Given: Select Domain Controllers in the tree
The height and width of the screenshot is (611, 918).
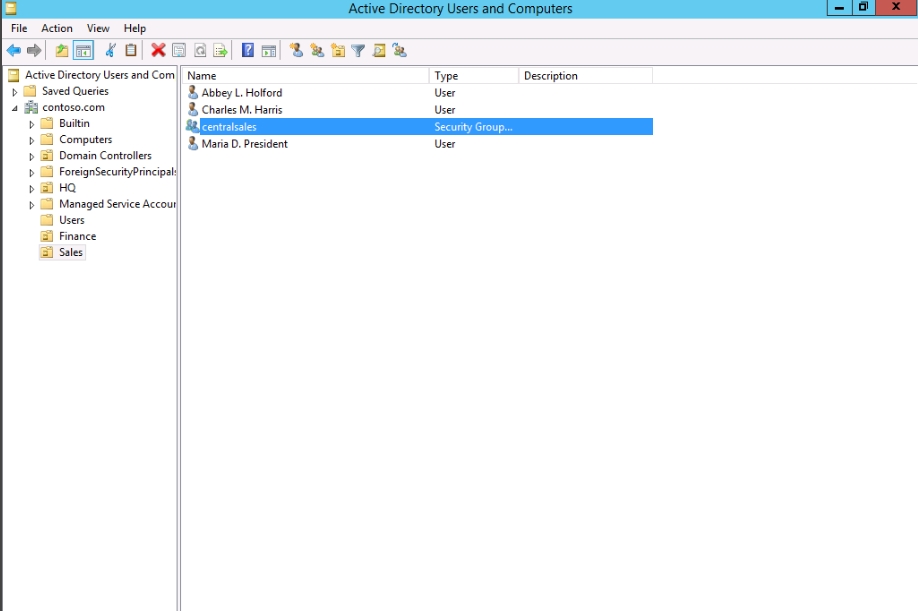Looking at the screenshot, I should click(105, 156).
